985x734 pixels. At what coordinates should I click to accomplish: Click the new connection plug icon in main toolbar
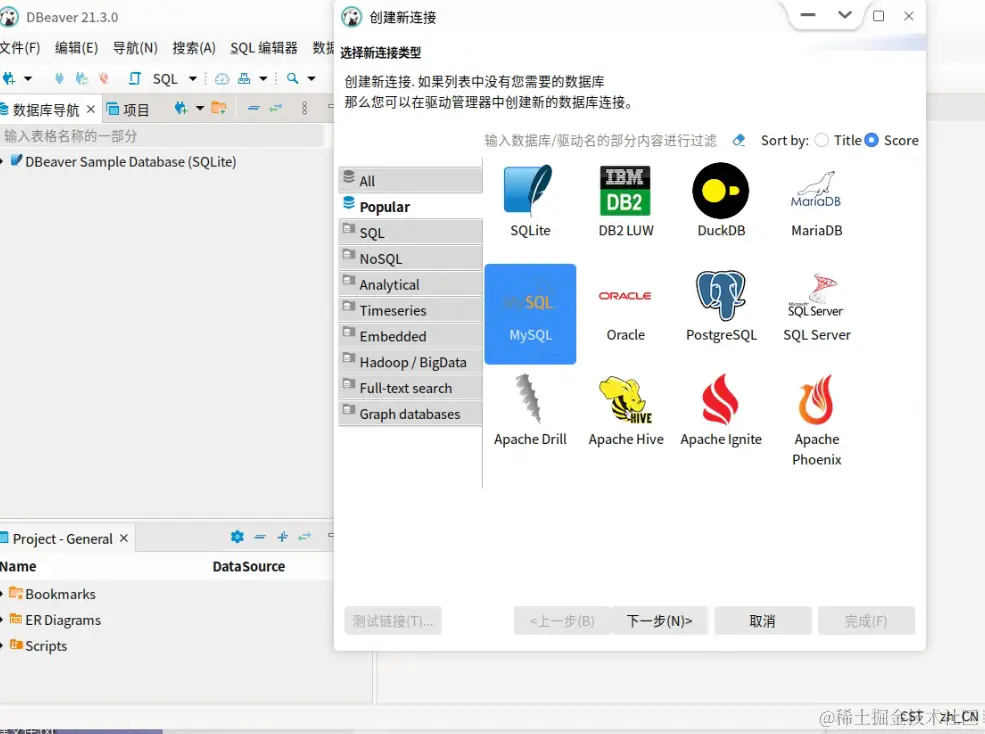(x=9, y=79)
